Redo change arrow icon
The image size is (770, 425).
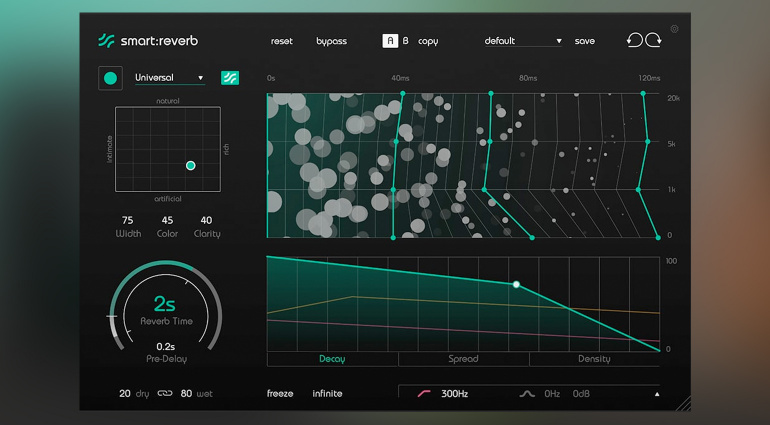[x=654, y=40]
